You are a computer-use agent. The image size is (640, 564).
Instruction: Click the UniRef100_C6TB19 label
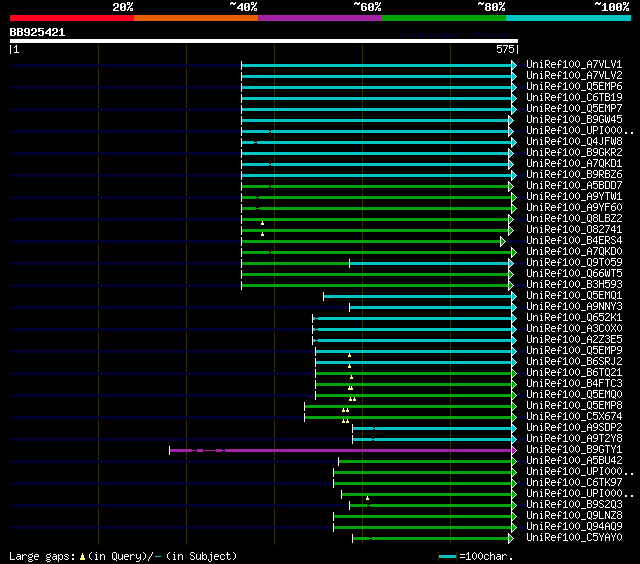[x=574, y=98]
